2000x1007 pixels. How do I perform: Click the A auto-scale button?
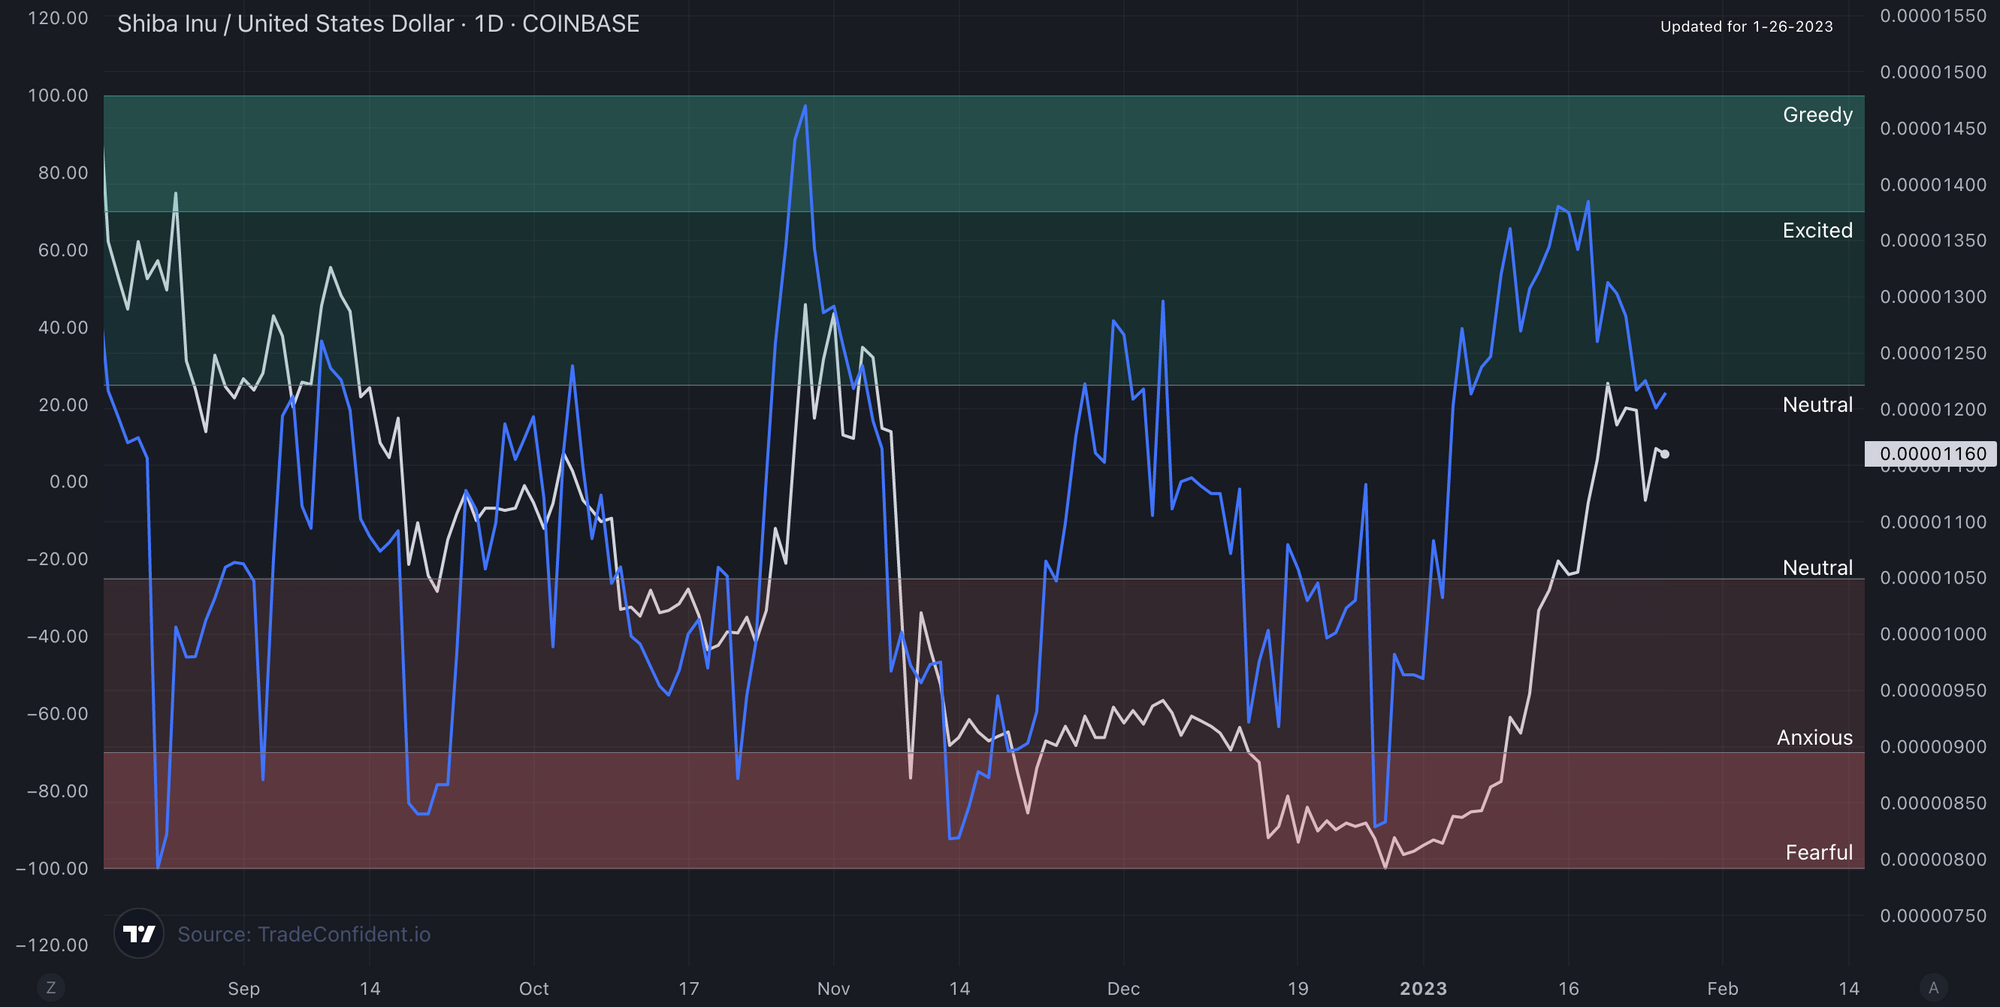[1934, 988]
